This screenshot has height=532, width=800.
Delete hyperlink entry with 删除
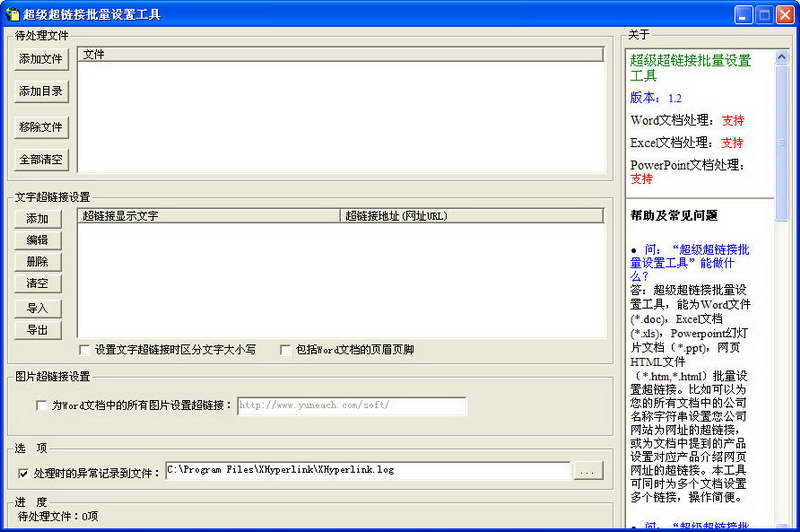[38, 262]
